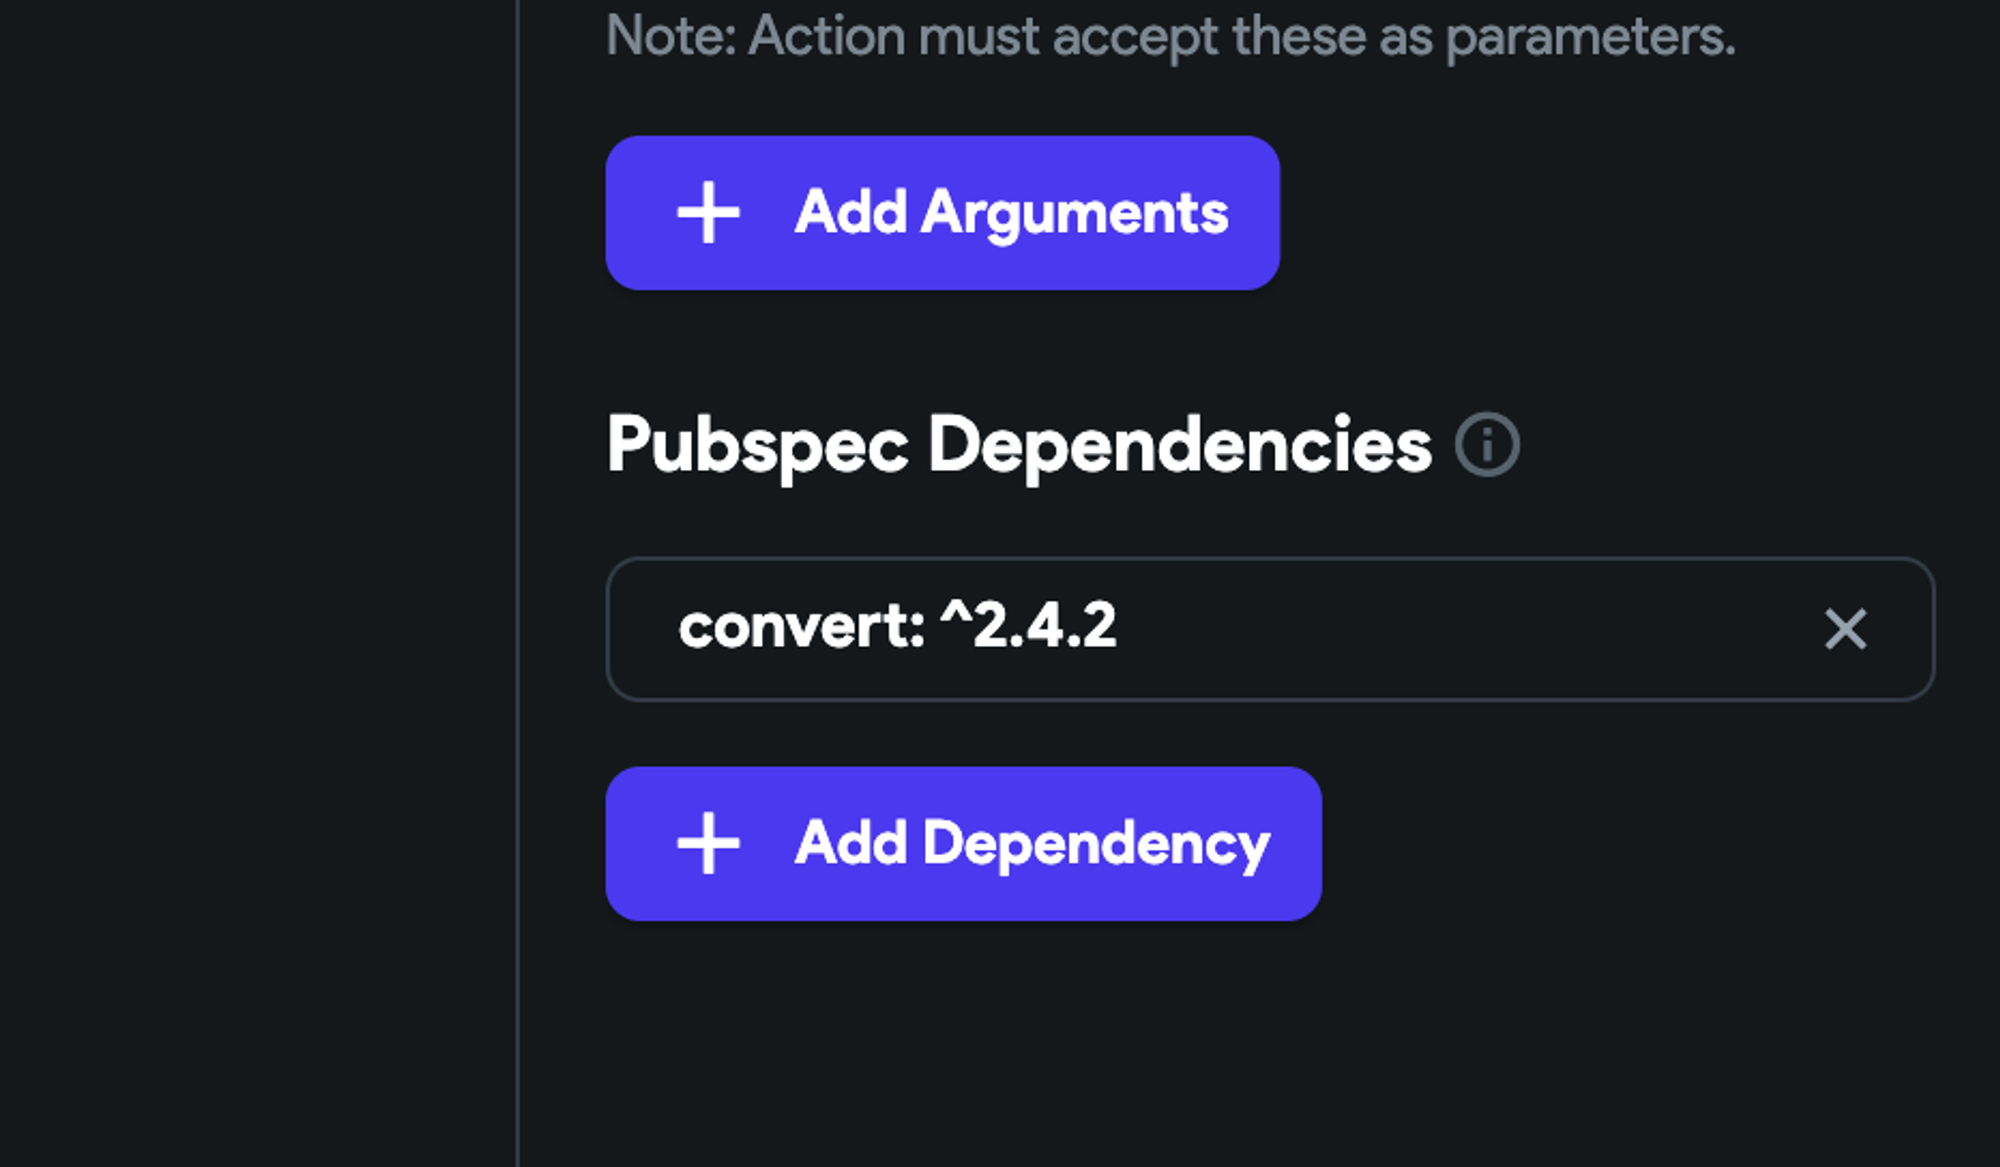
Task: Click the X icon in dependency row
Action: click(x=1845, y=629)
